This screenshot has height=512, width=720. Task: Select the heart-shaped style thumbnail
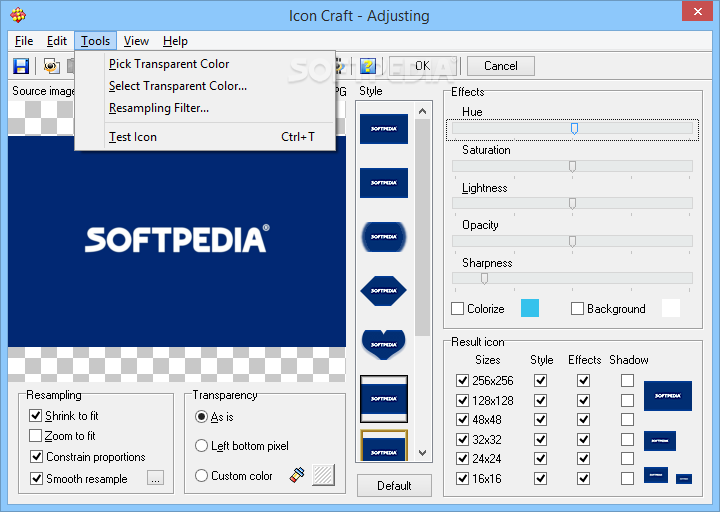(384, 344)
